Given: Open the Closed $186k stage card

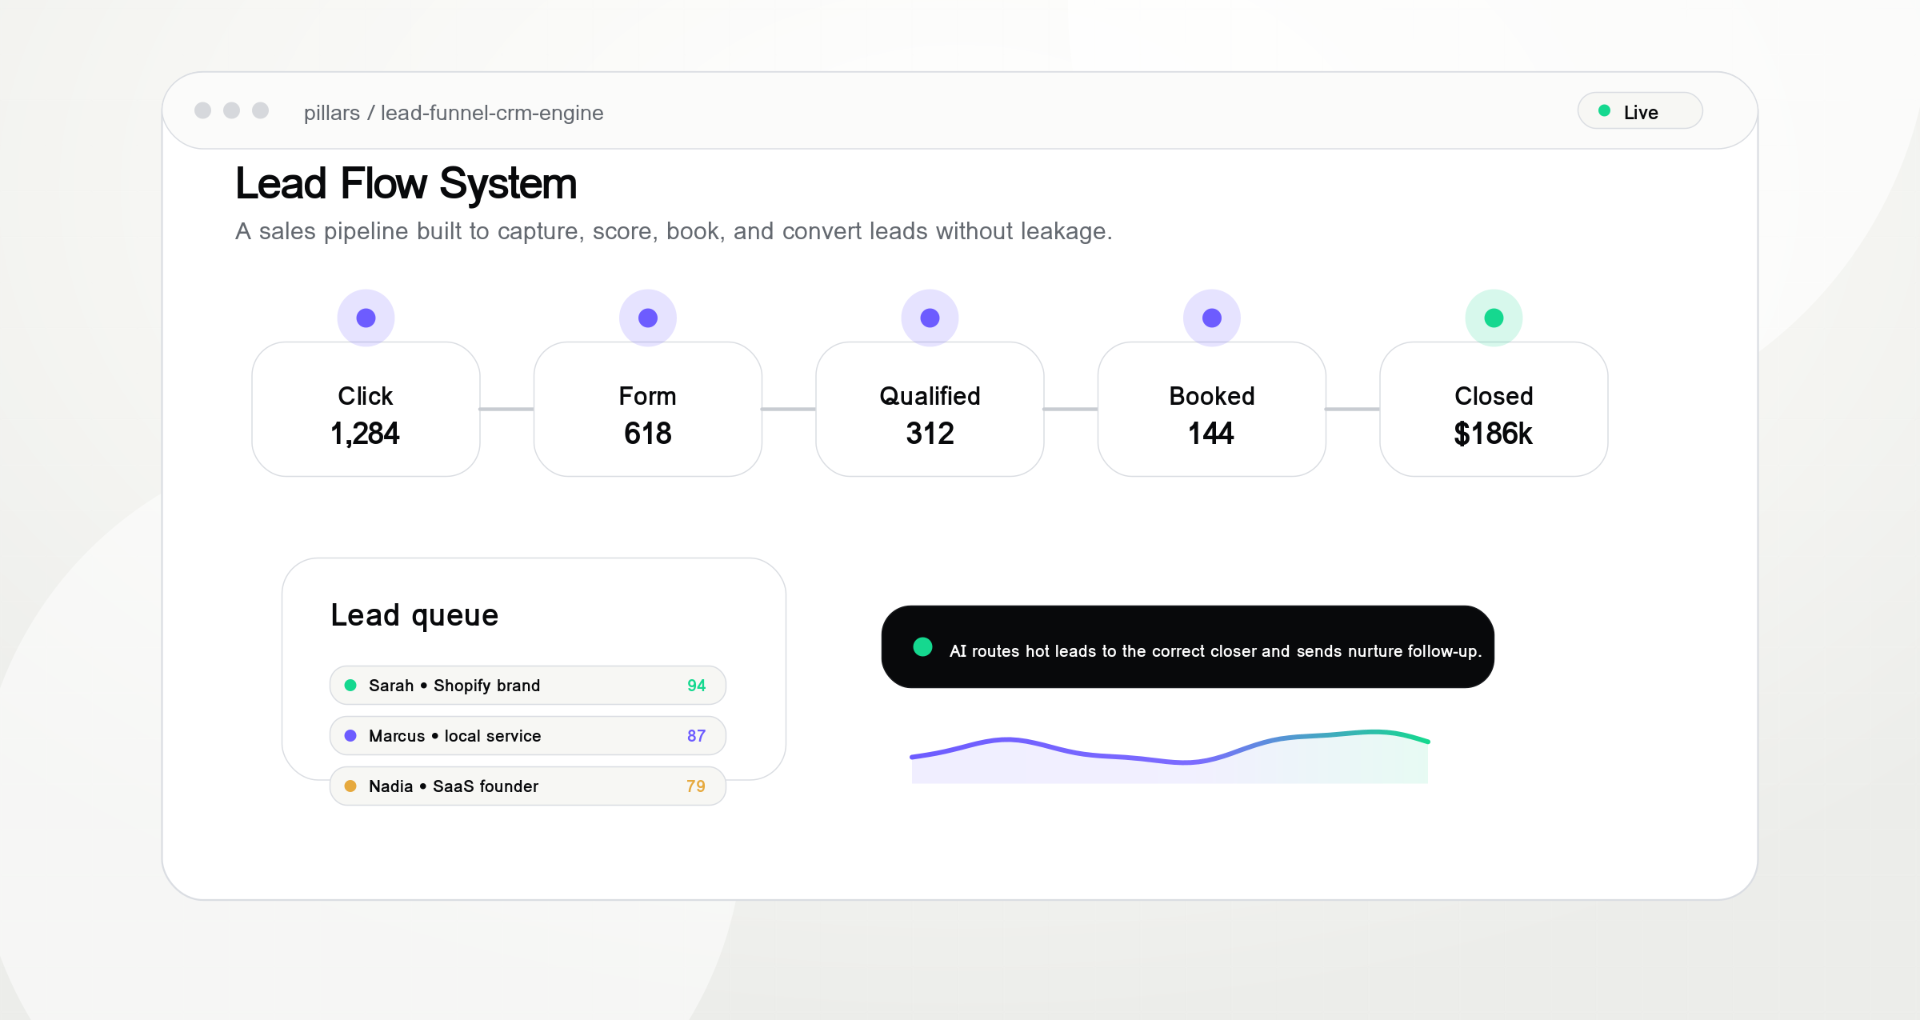Looking at the screenshot, I should tap(1494, 410).
